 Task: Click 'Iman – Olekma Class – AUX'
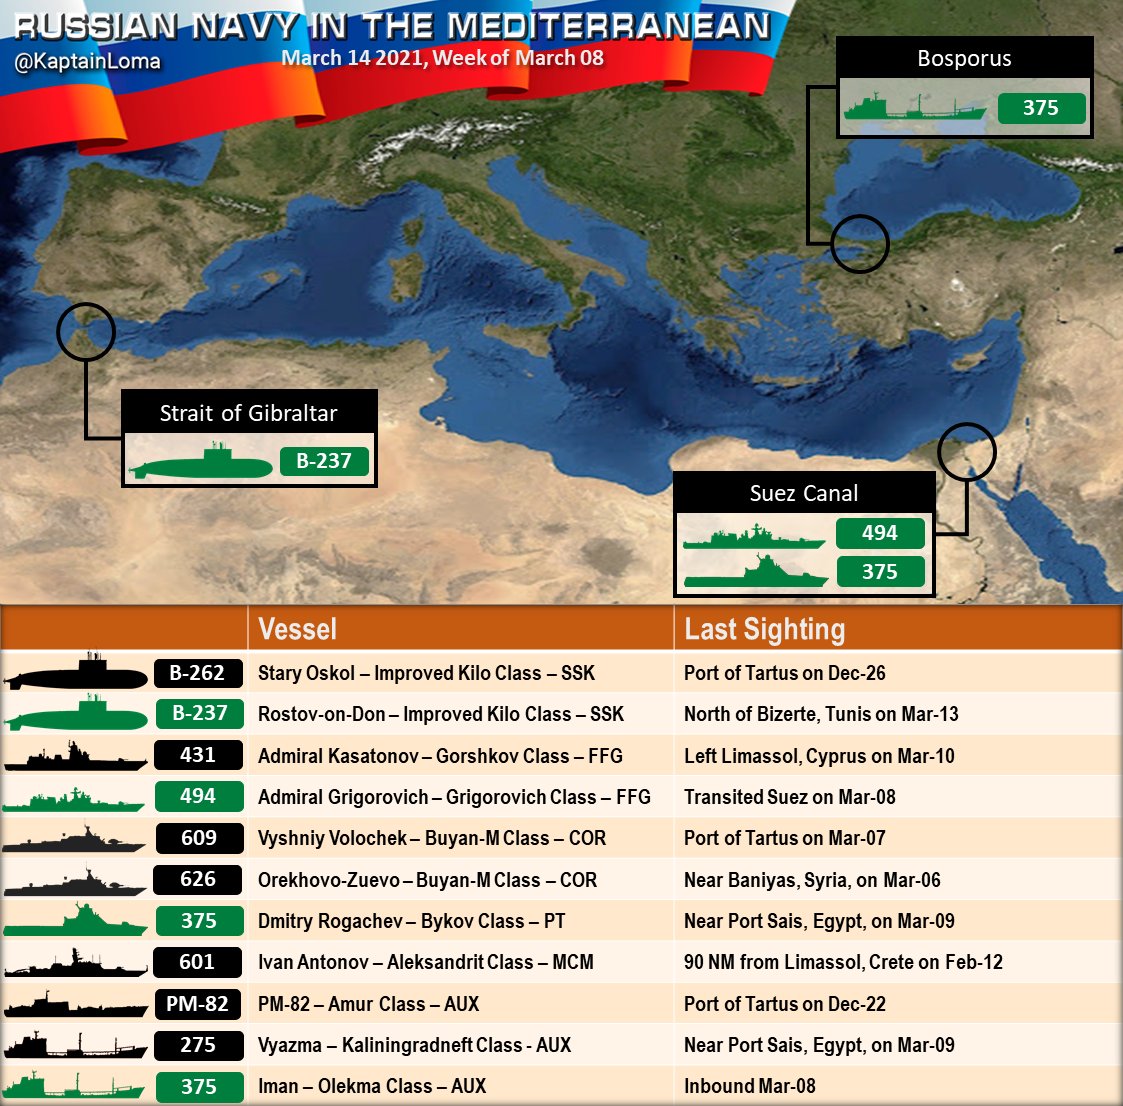[x=372, y=1086]
